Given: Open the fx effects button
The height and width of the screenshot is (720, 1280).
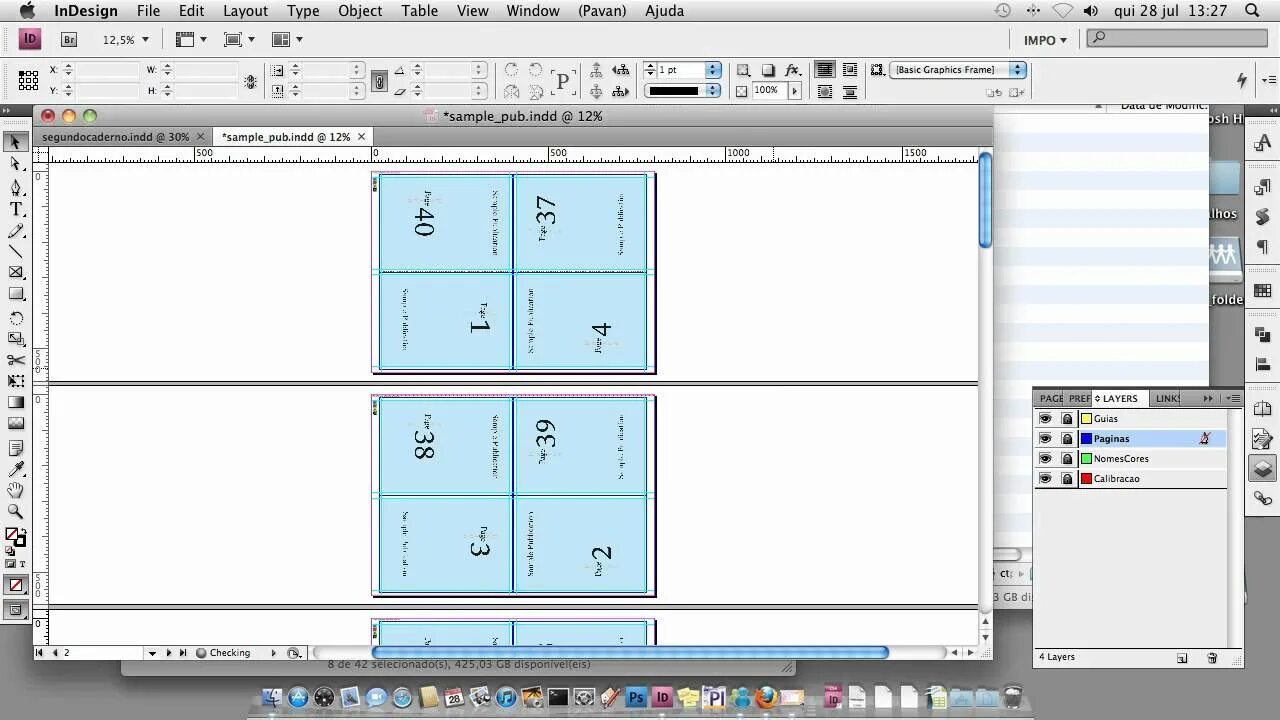Looking at the screenshot, I should (792, 70).
